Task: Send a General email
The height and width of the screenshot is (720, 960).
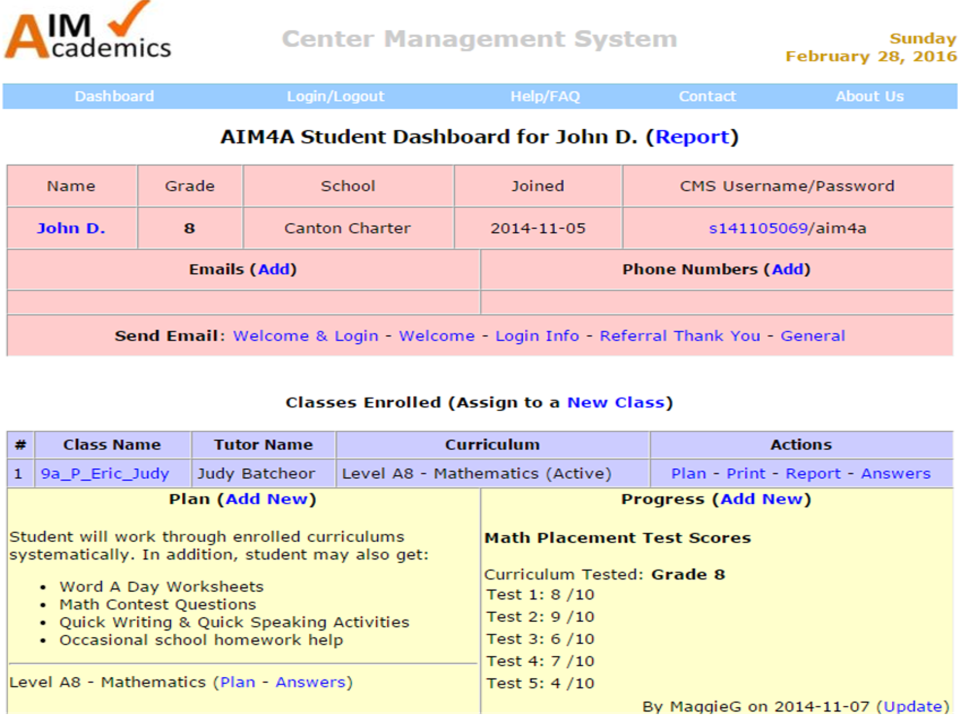Action: click(x=812, y=336)
